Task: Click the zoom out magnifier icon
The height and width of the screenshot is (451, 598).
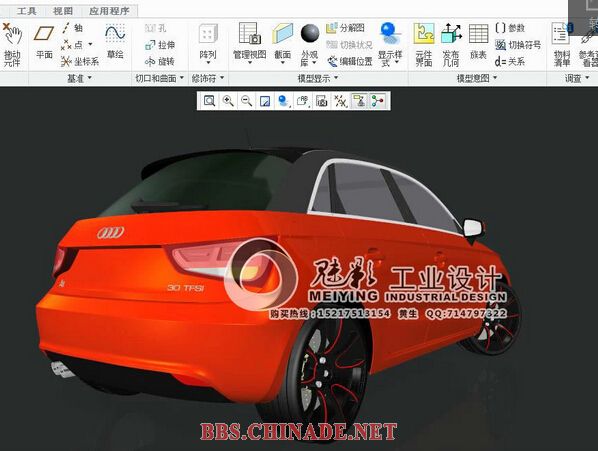Action: click(246, 101)
